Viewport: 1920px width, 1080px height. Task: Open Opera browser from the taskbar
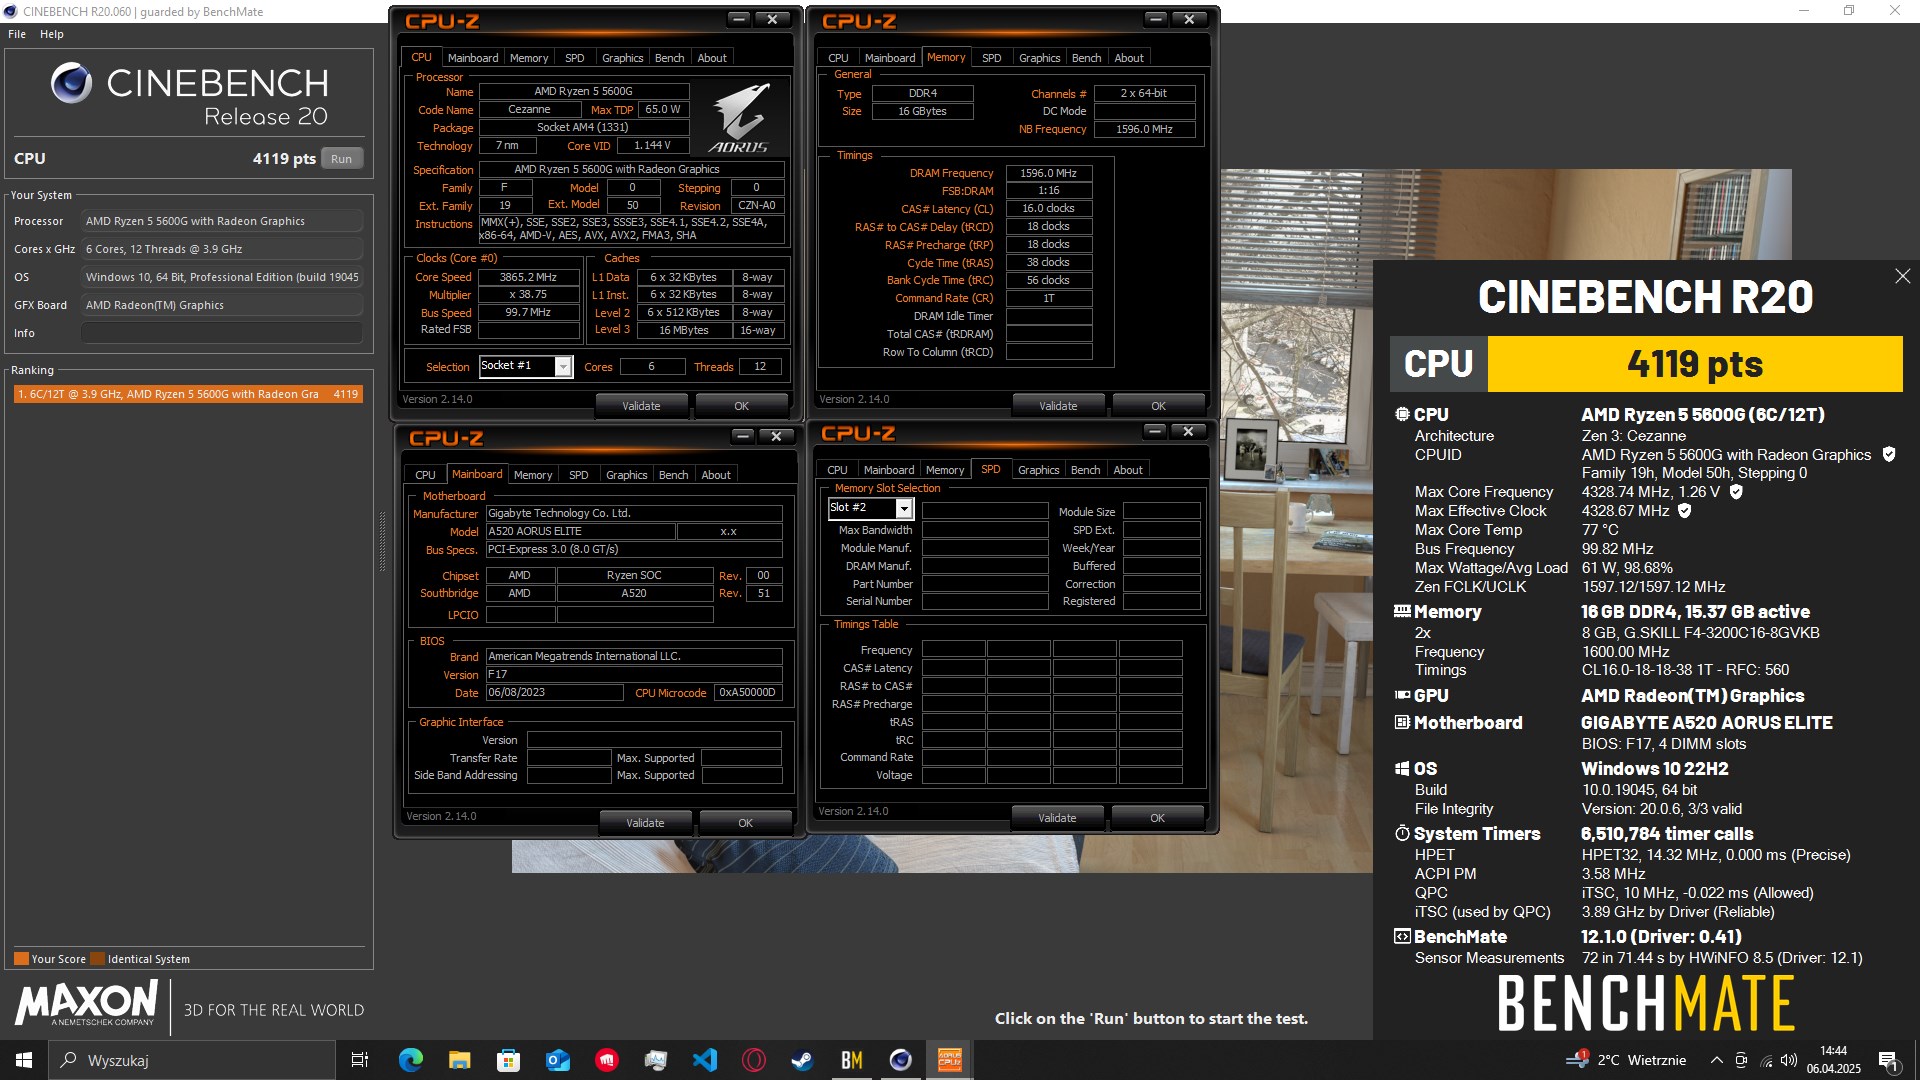click(754, 1060)
